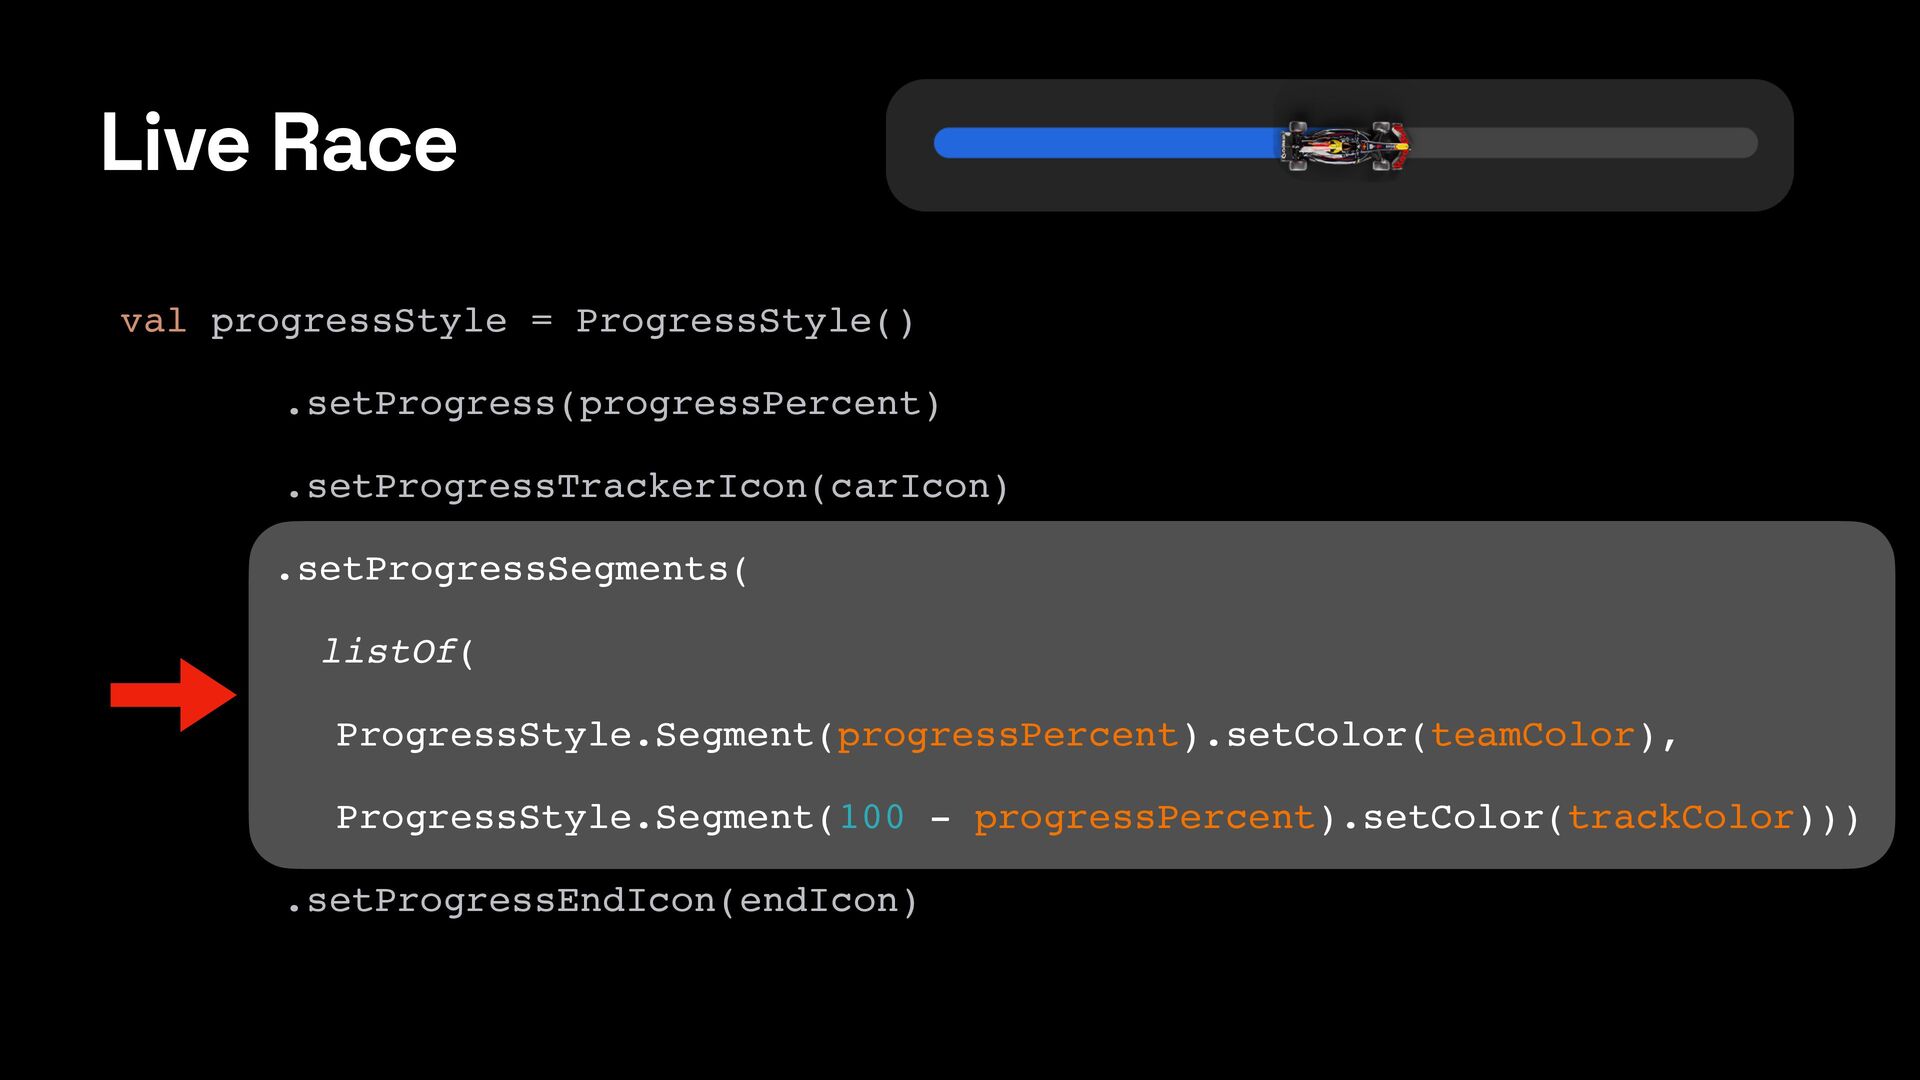This screenshot has width=1920, height=1080.
Task: Click the .setProgress(progressPercent) line
Action: point(612,404)
